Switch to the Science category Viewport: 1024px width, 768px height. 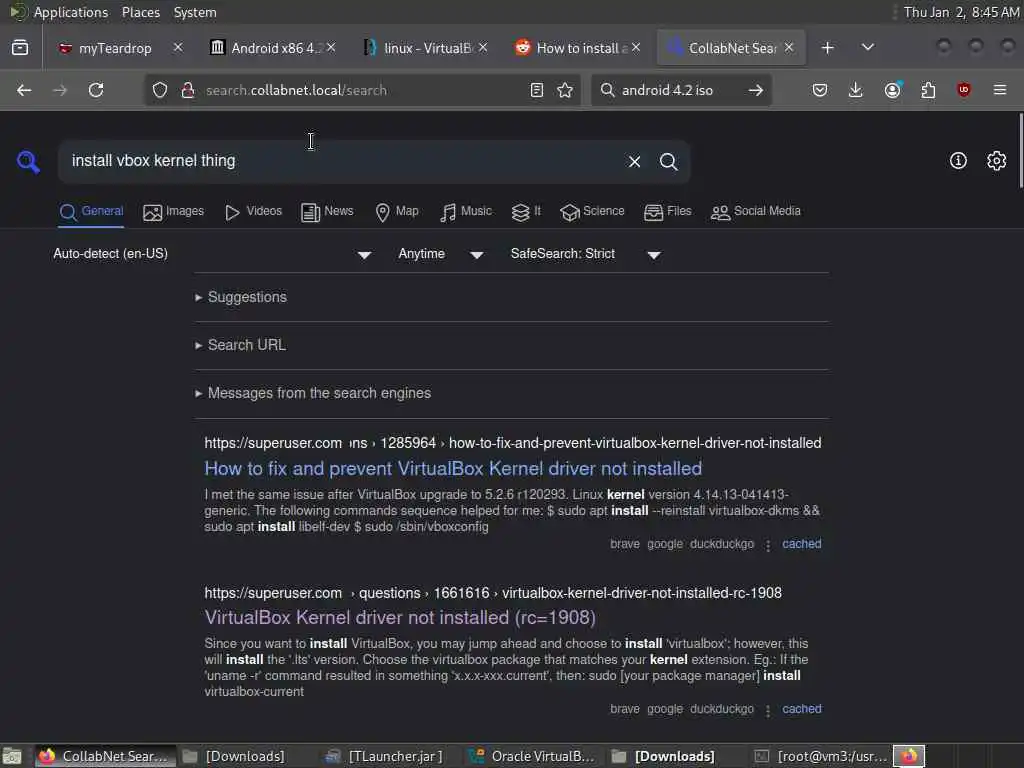[x=592, y=212]
